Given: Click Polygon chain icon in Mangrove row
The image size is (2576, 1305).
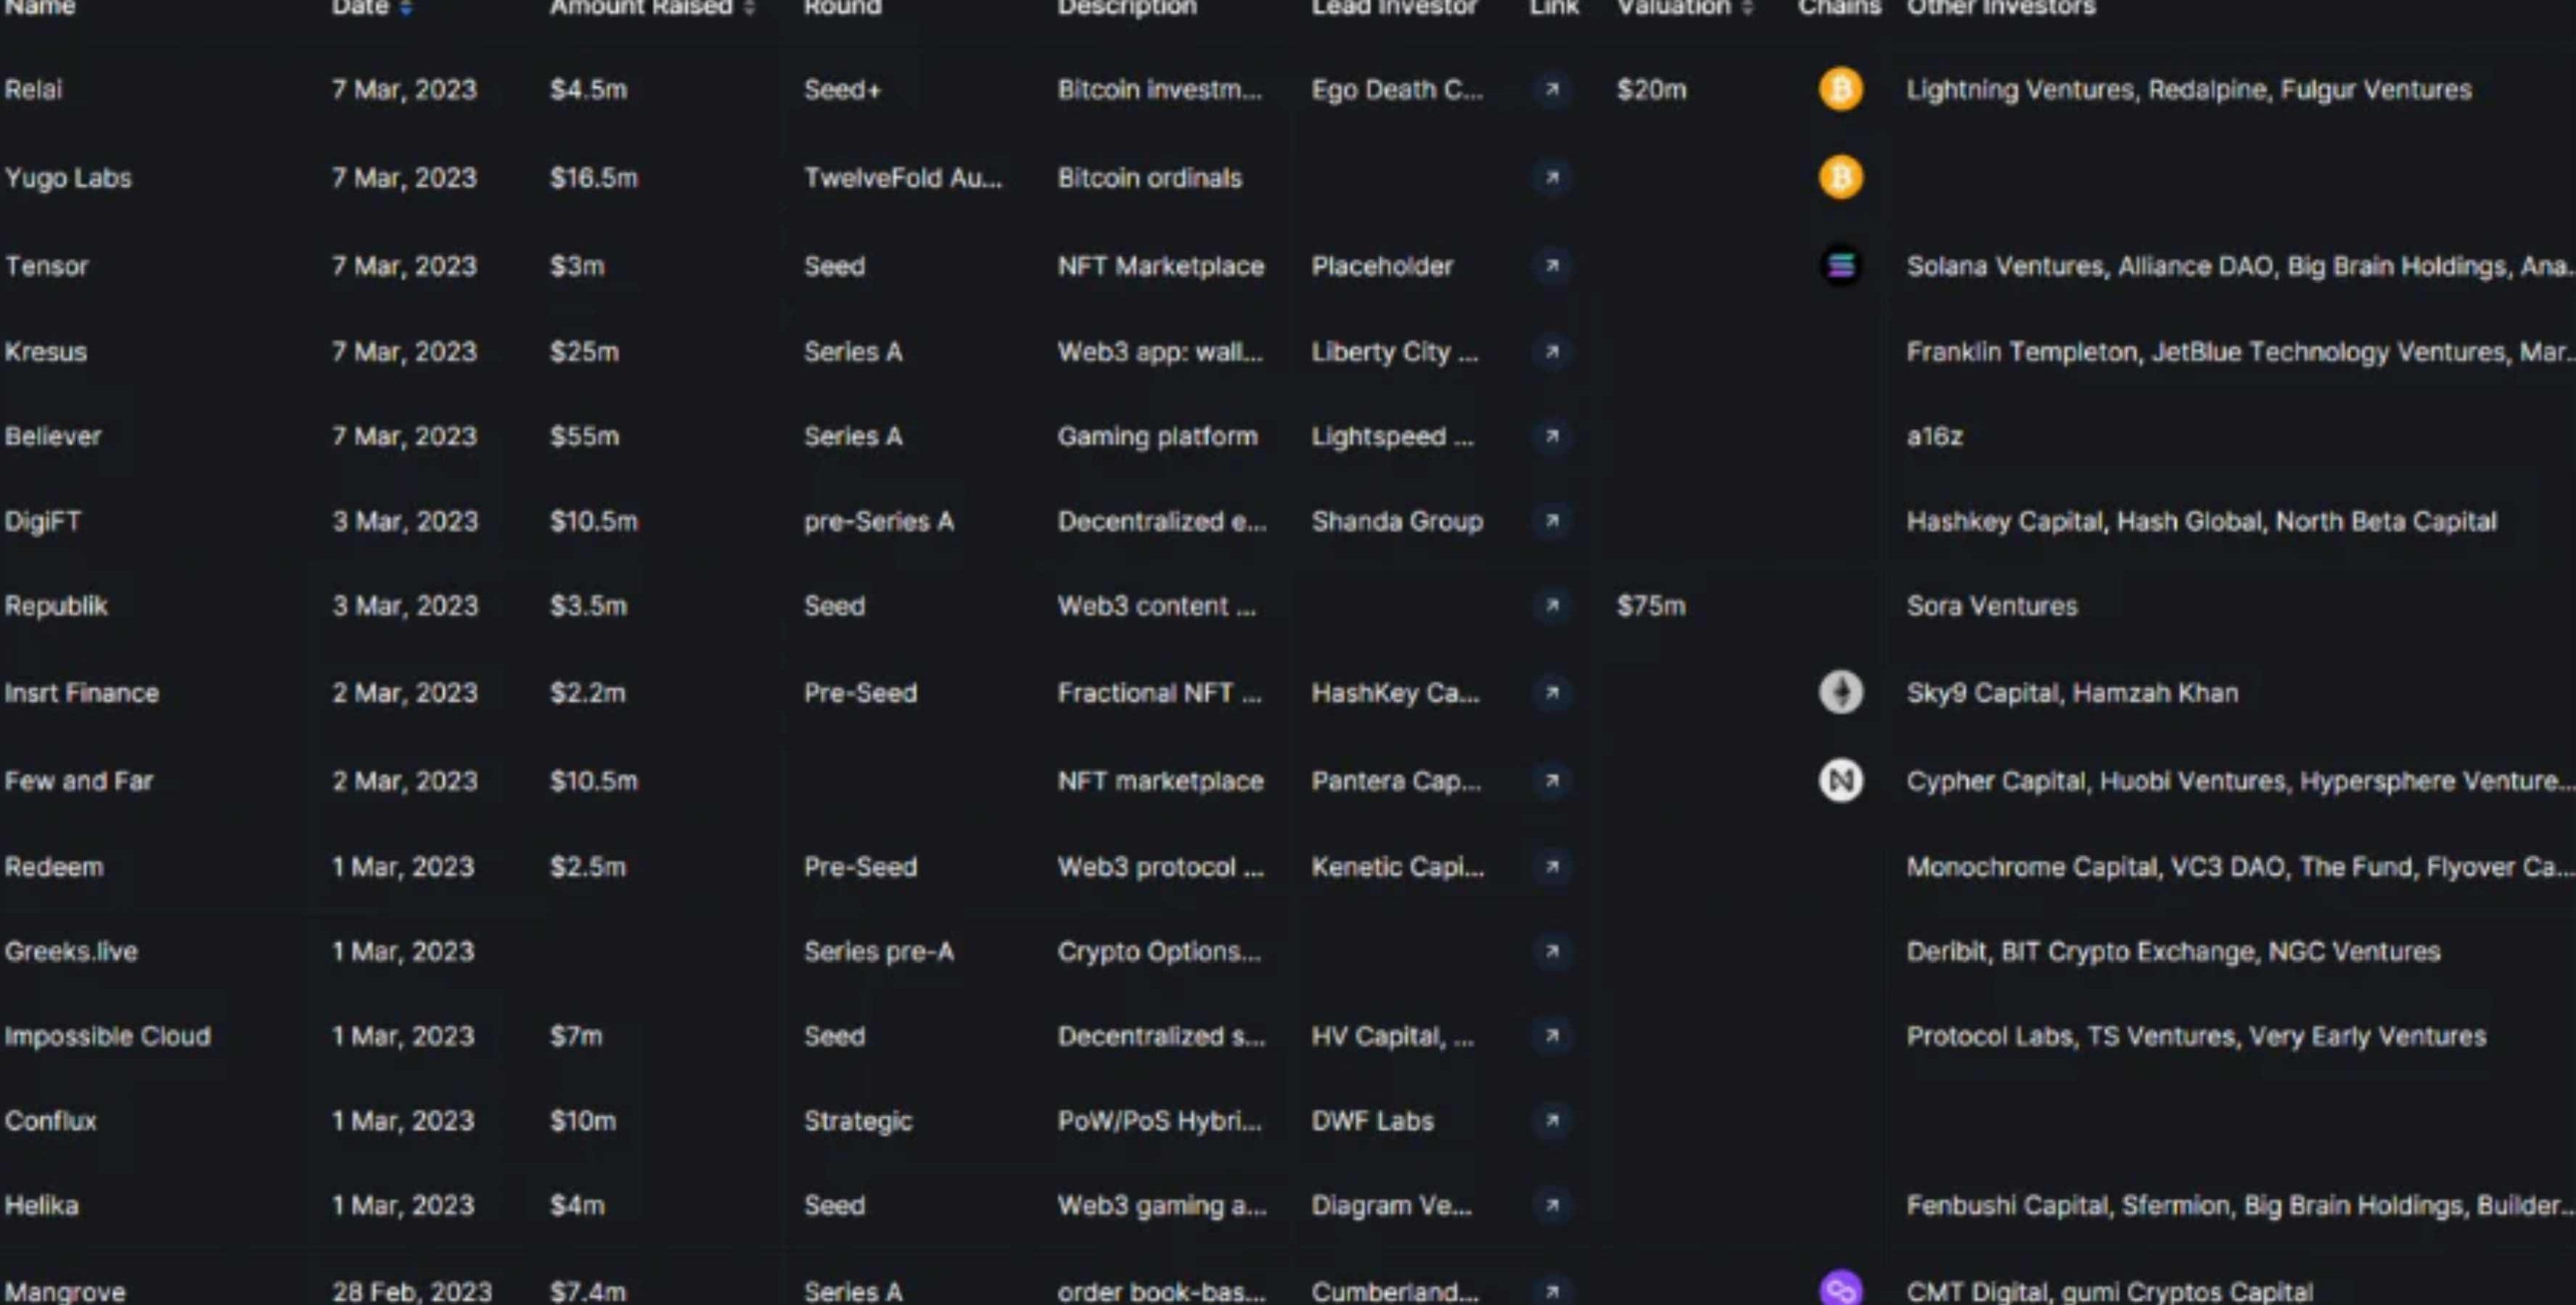Looking at the screenshot, I should click(x=1840, y=1289).
